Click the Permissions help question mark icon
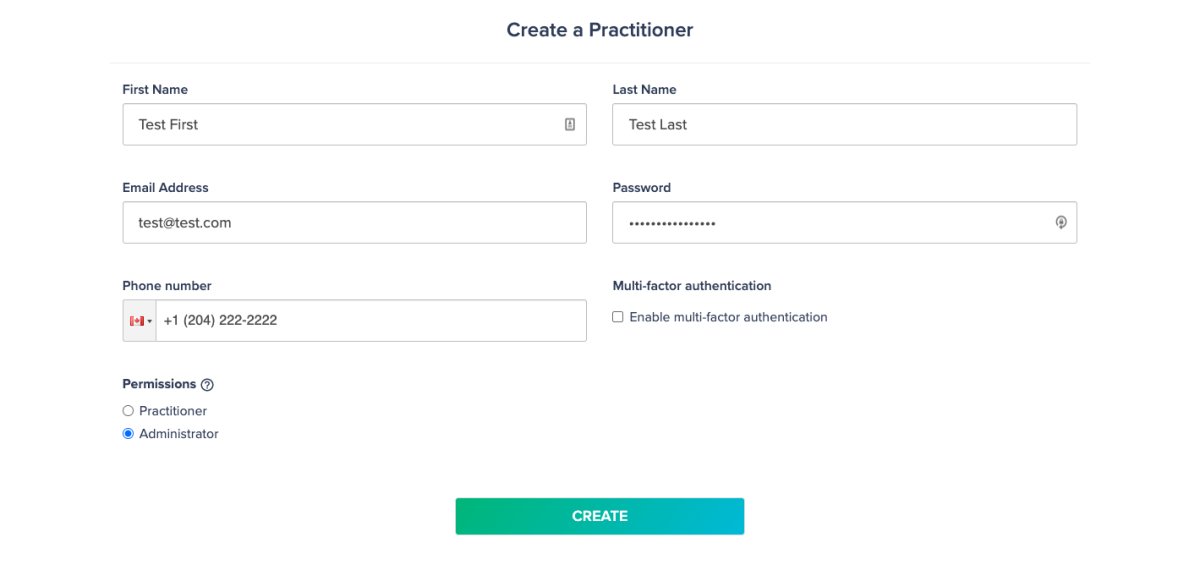Viewport: 1200px width, 575px height. click(207, 384)
